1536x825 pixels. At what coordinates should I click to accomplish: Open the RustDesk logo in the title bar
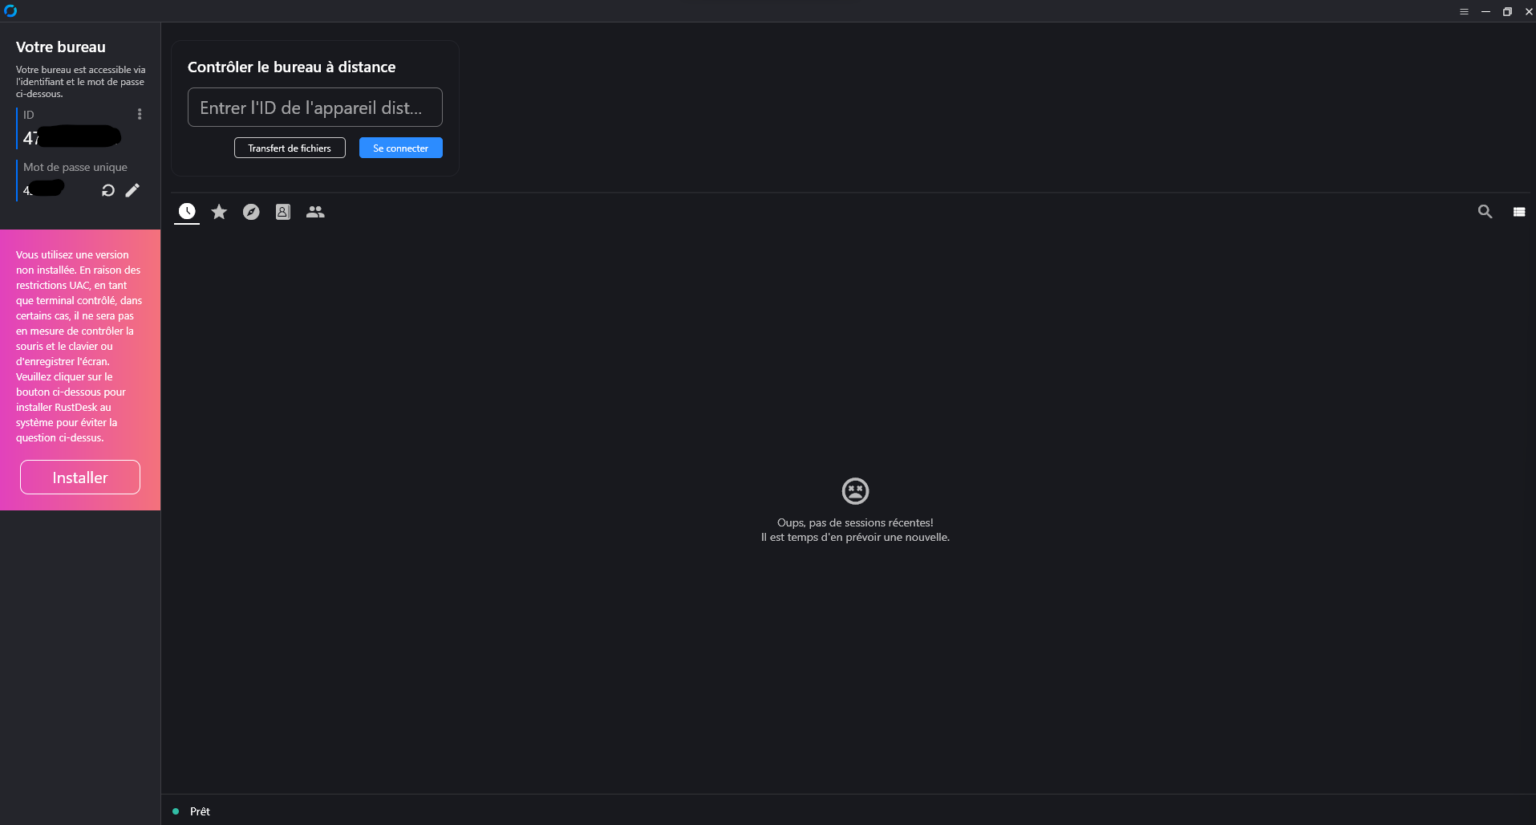13,11
